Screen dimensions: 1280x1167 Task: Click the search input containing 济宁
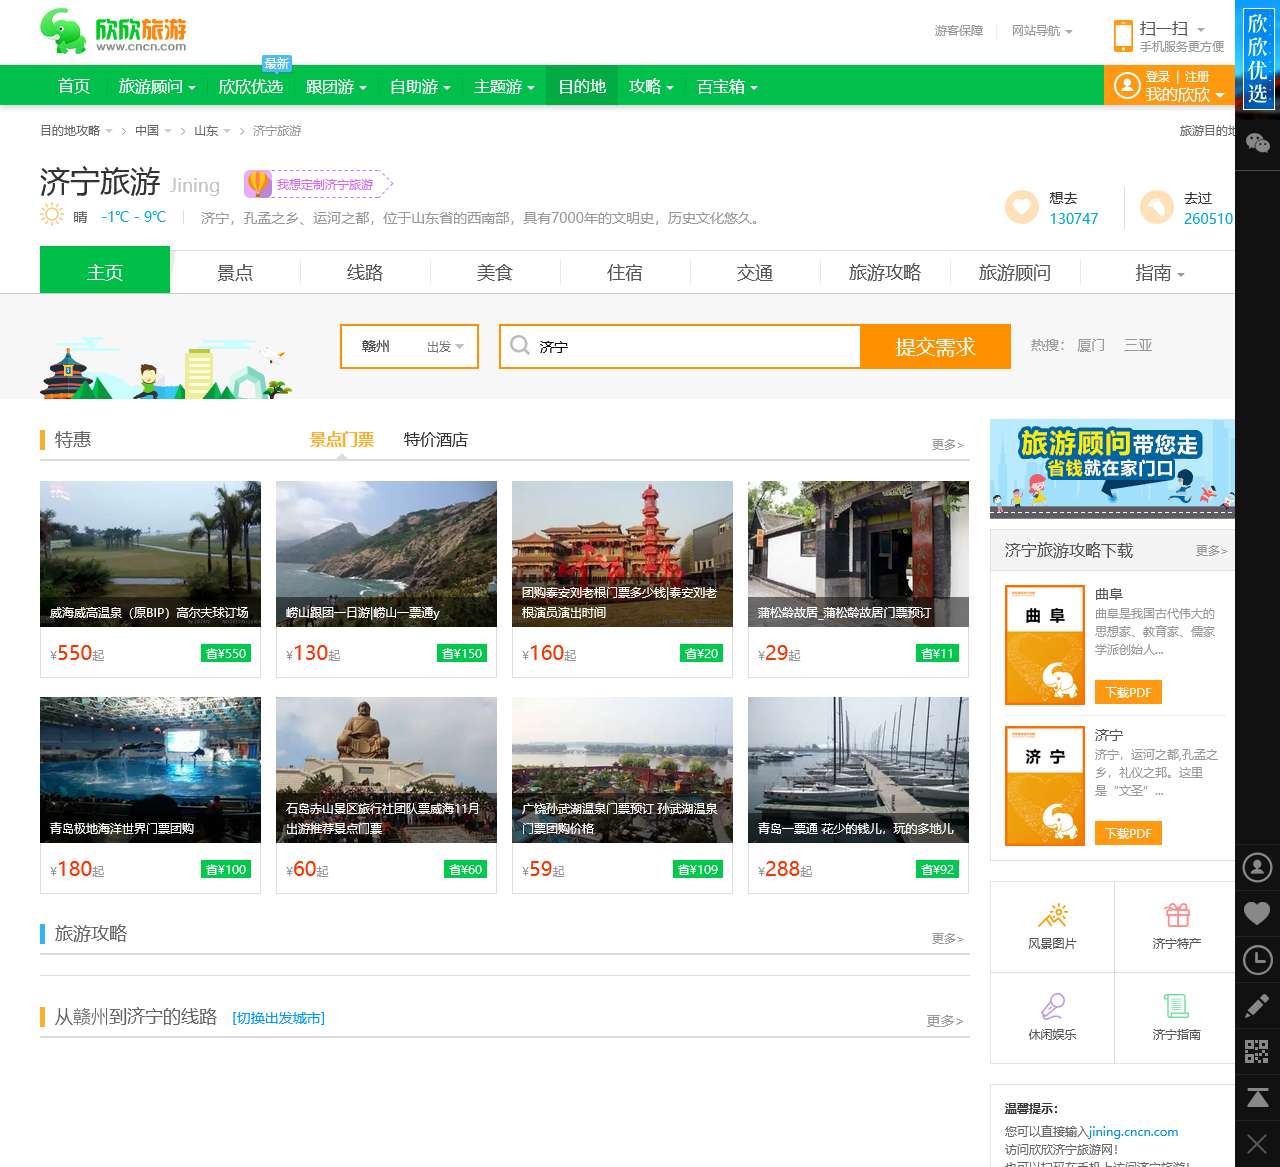(680, 346)
